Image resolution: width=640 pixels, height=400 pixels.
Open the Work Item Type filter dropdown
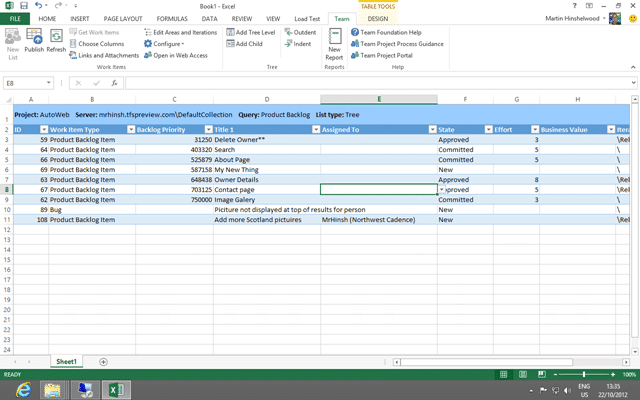coord(131,129)
